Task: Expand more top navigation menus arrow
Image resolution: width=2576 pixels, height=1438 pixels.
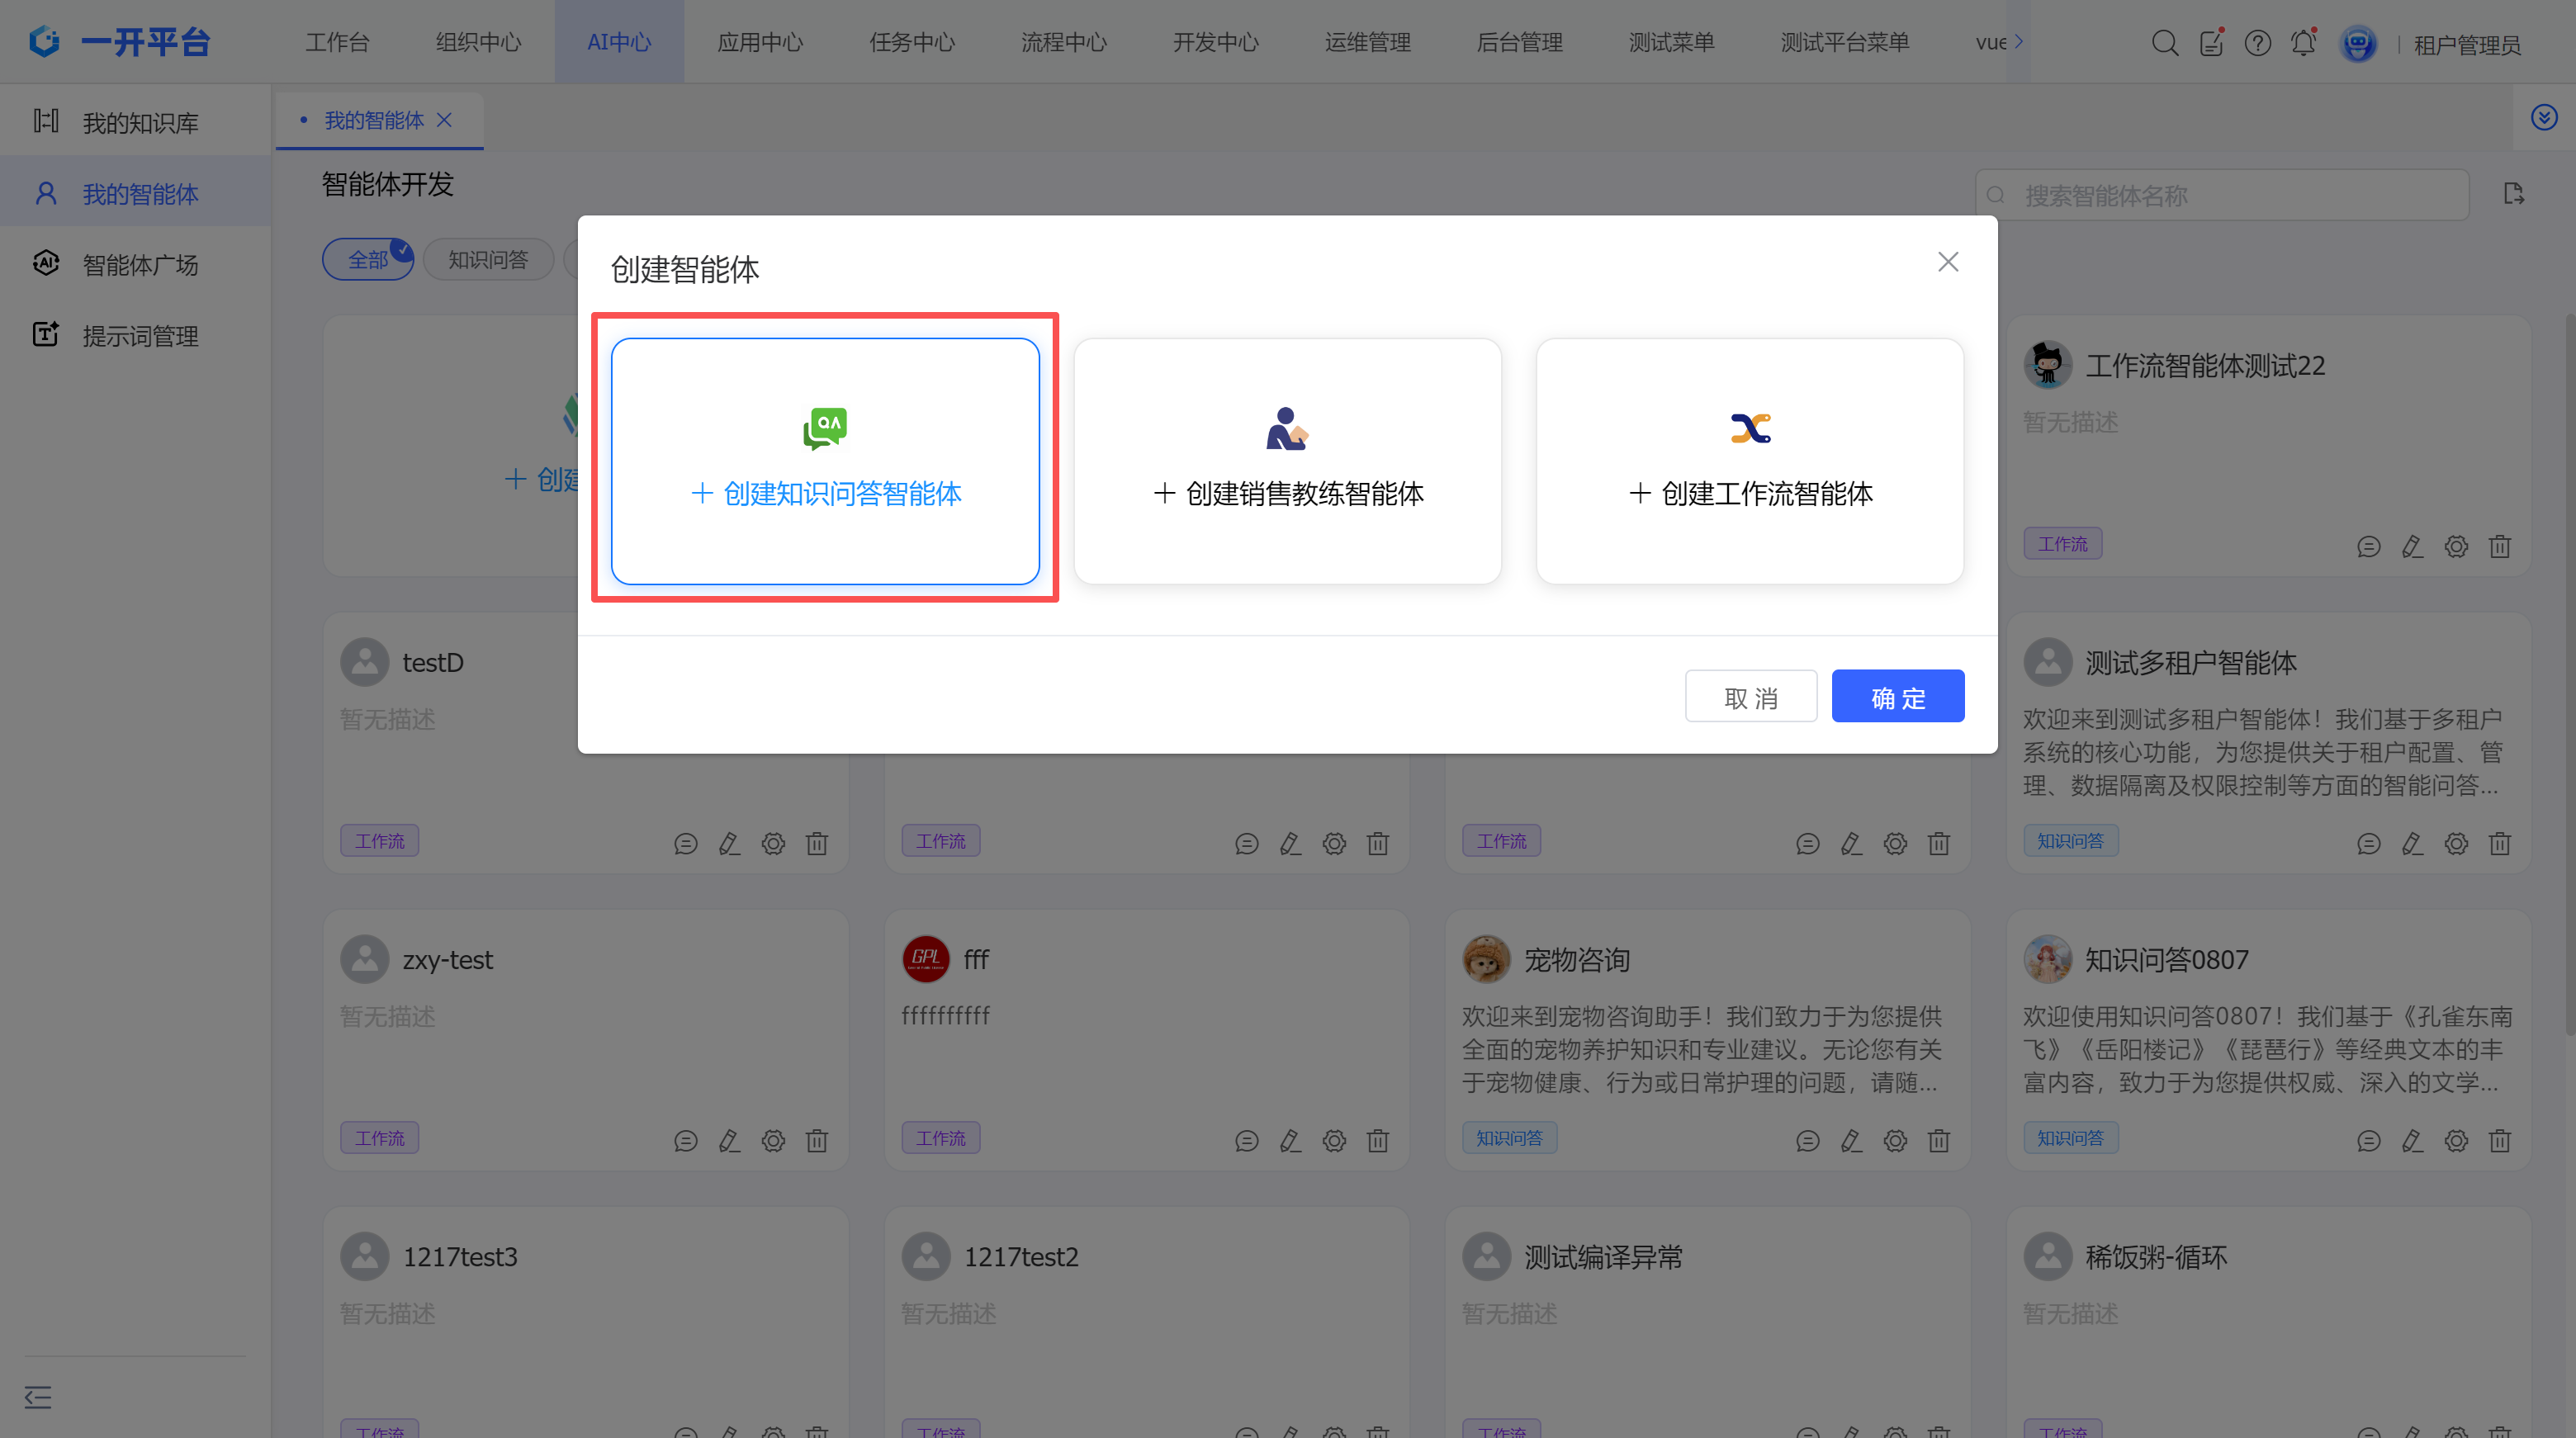Action: pyautogui.click(x=2018, y=41)
